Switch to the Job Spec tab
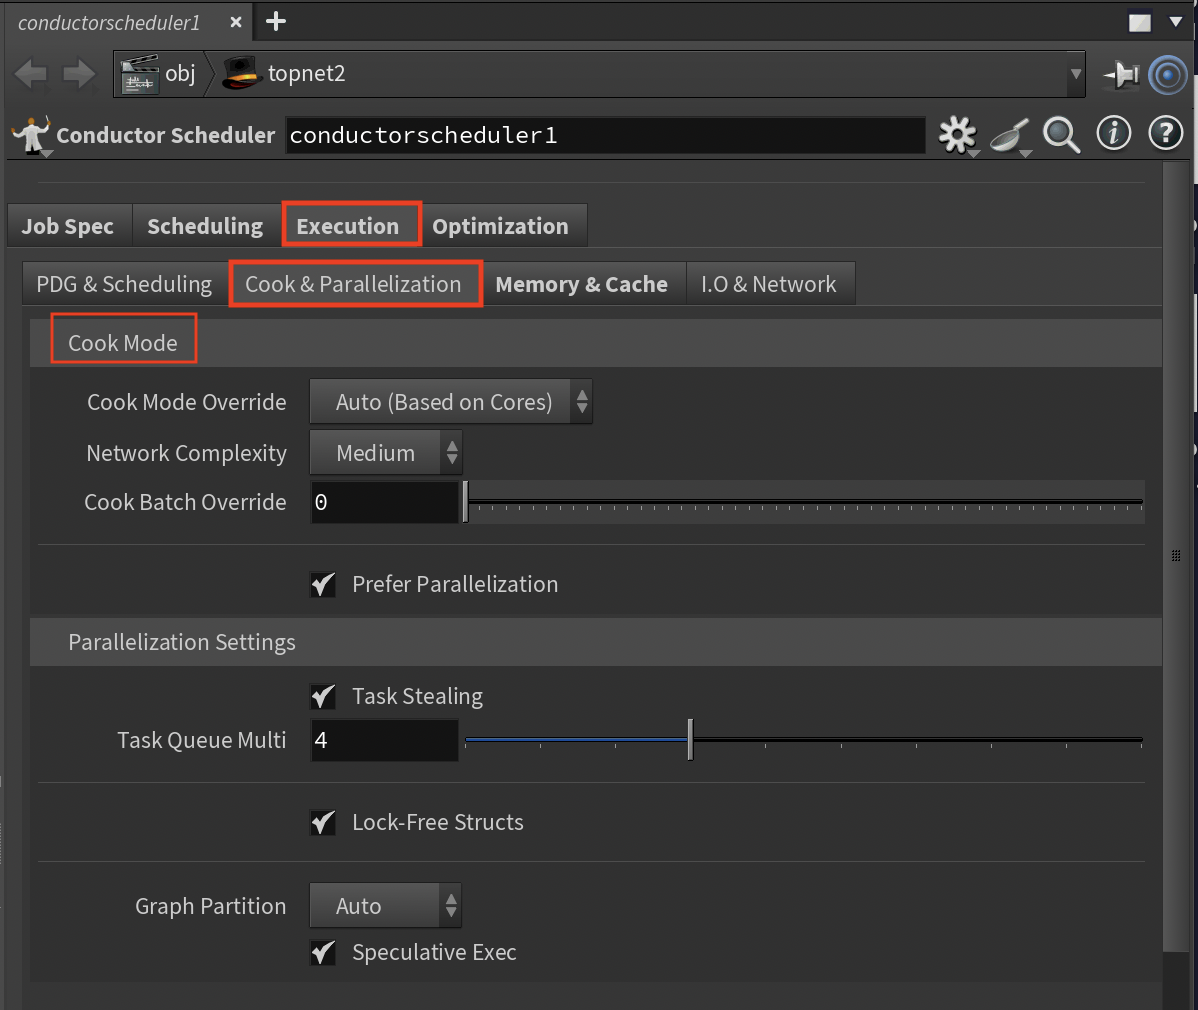This screenshot has height=1010, width=1198. pyautogui.click(x=69, y=226)
